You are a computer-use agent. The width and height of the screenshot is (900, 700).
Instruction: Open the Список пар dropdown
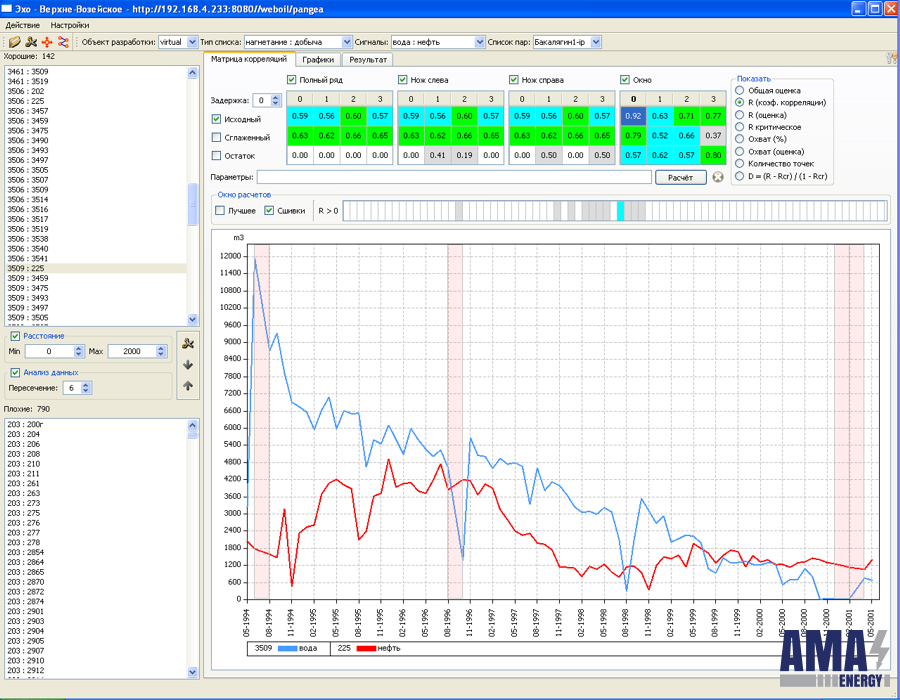594,42
